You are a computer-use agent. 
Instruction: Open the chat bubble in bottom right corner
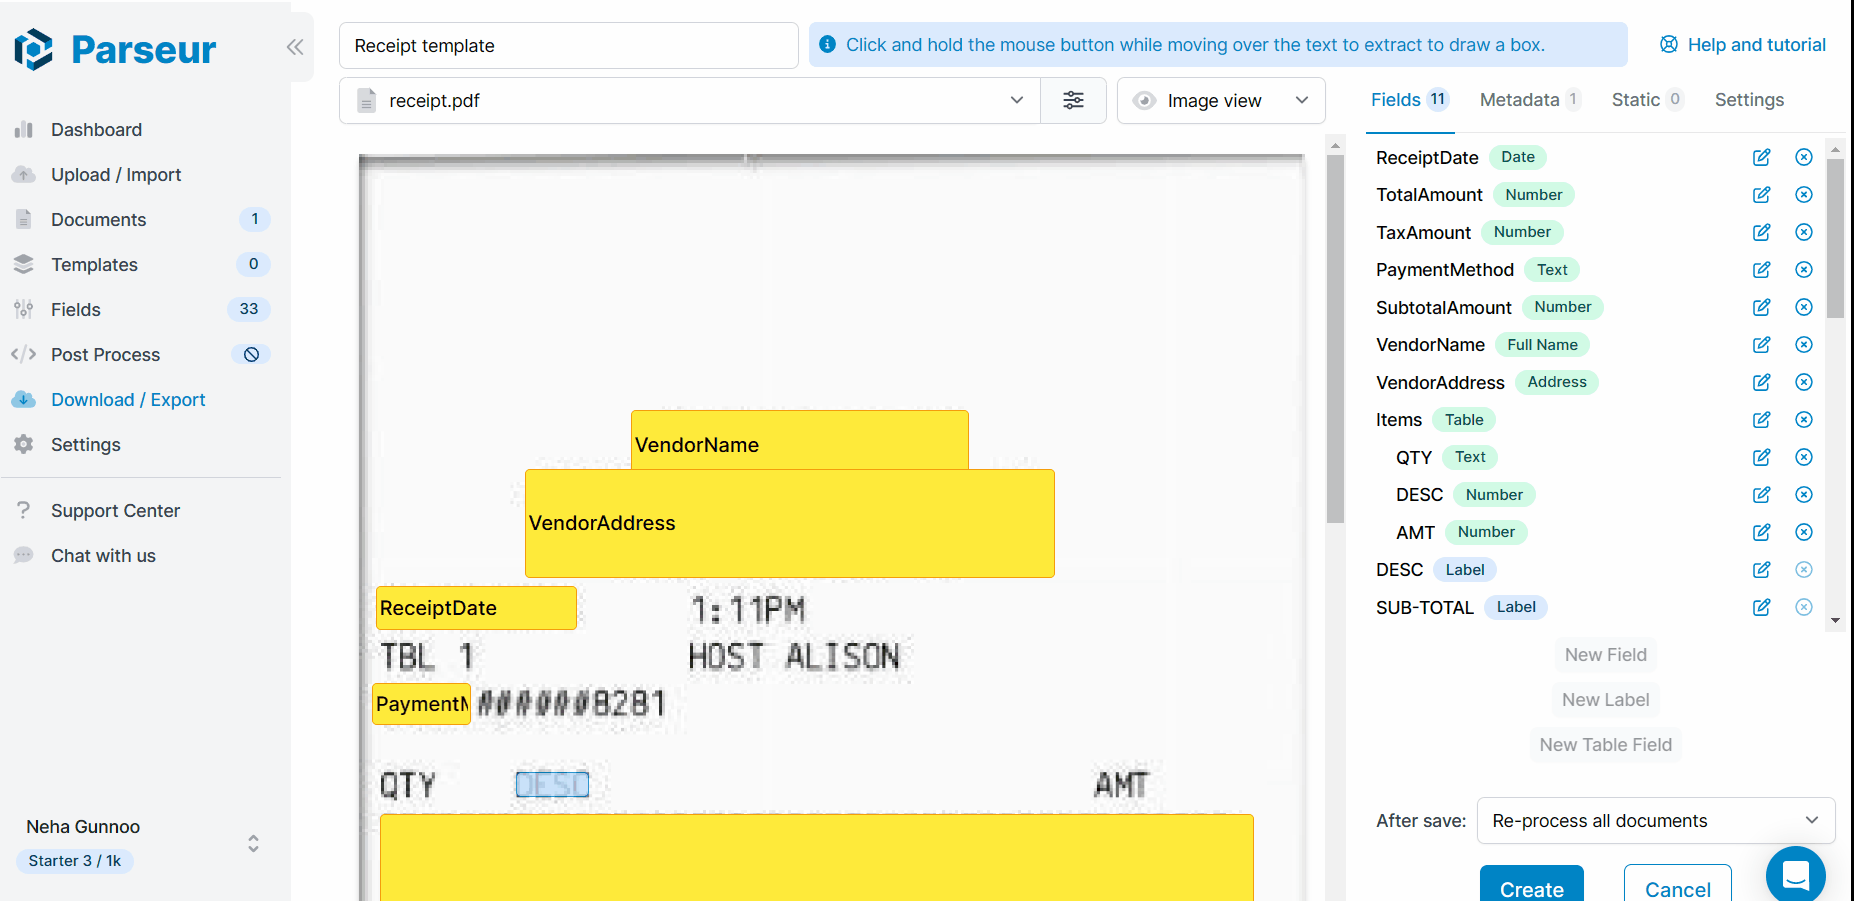tap(1795, 874)
